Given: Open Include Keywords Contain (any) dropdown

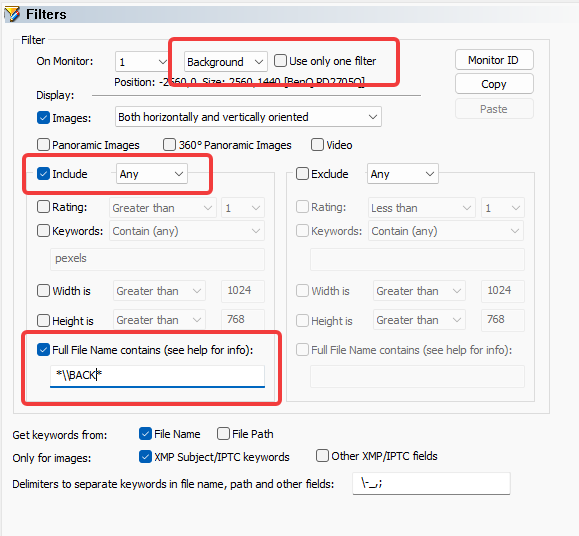Looking at the screenshot, I should coord(187,231).
